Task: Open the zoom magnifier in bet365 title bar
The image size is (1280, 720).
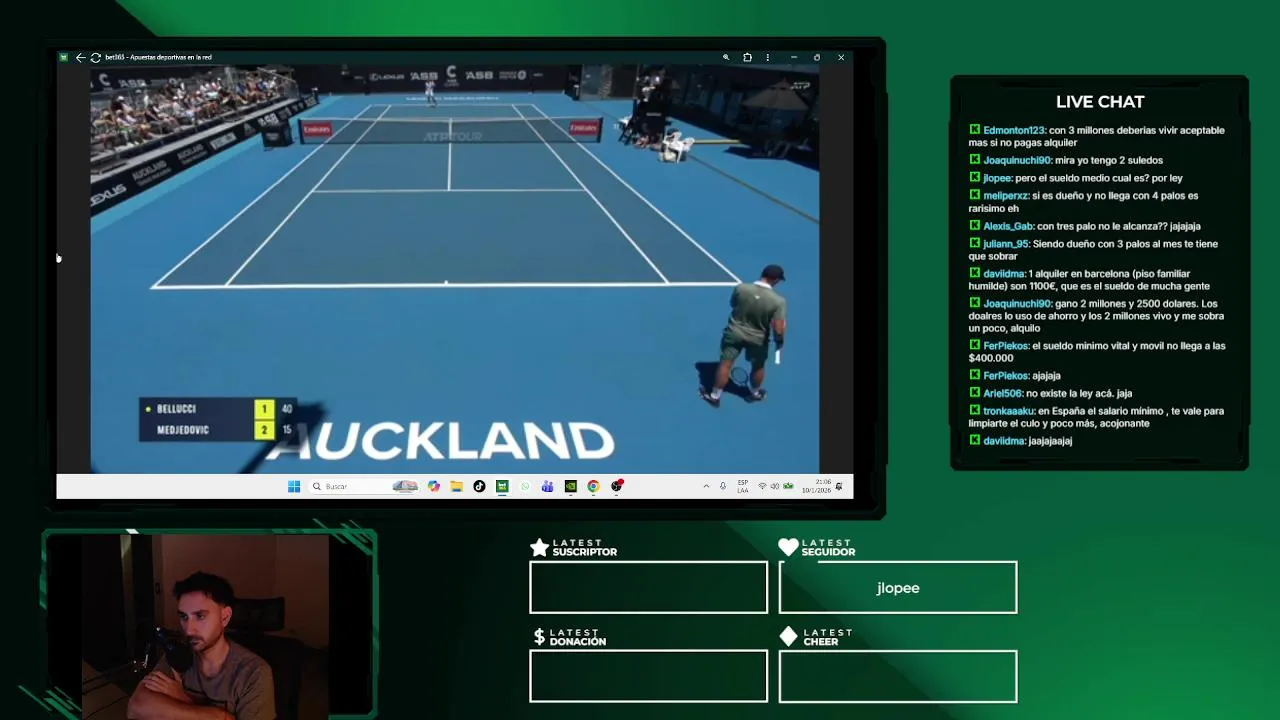Action: pyautogui.click(x=726, y=57)
